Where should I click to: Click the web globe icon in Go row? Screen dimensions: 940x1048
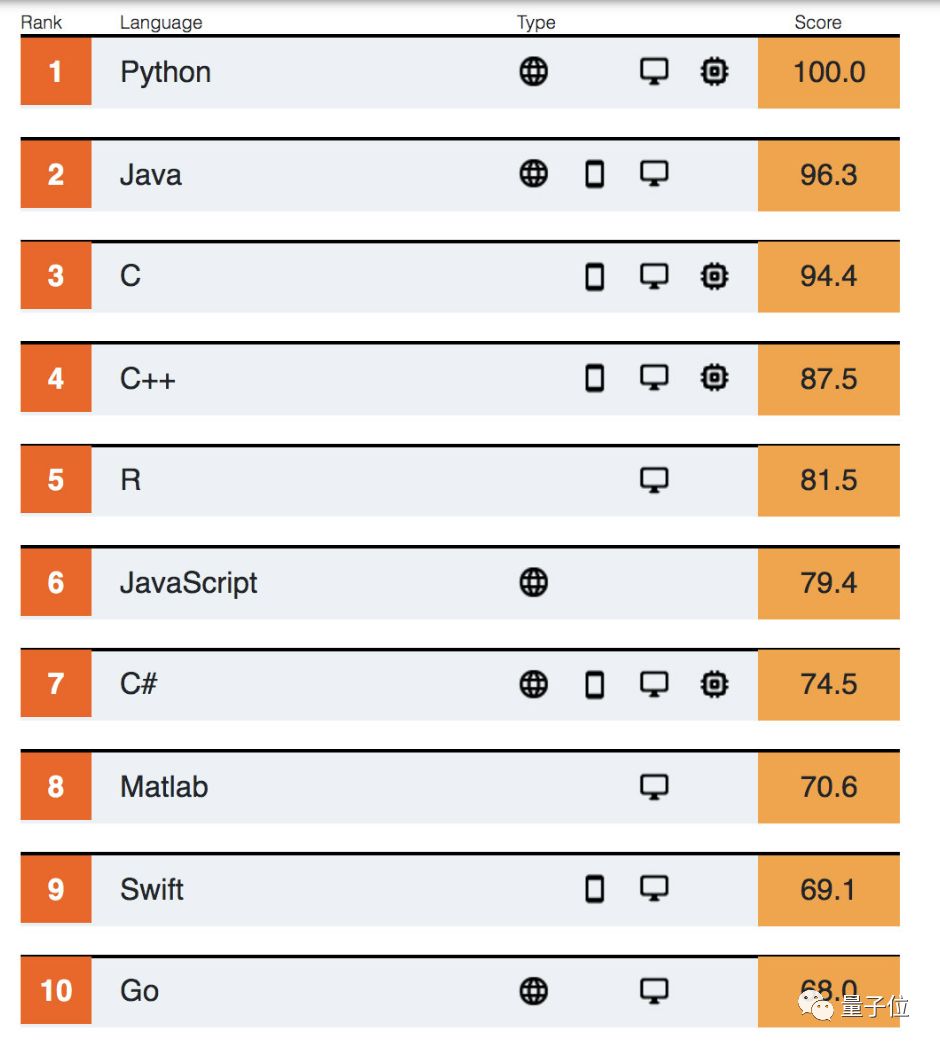coord(534,991)
